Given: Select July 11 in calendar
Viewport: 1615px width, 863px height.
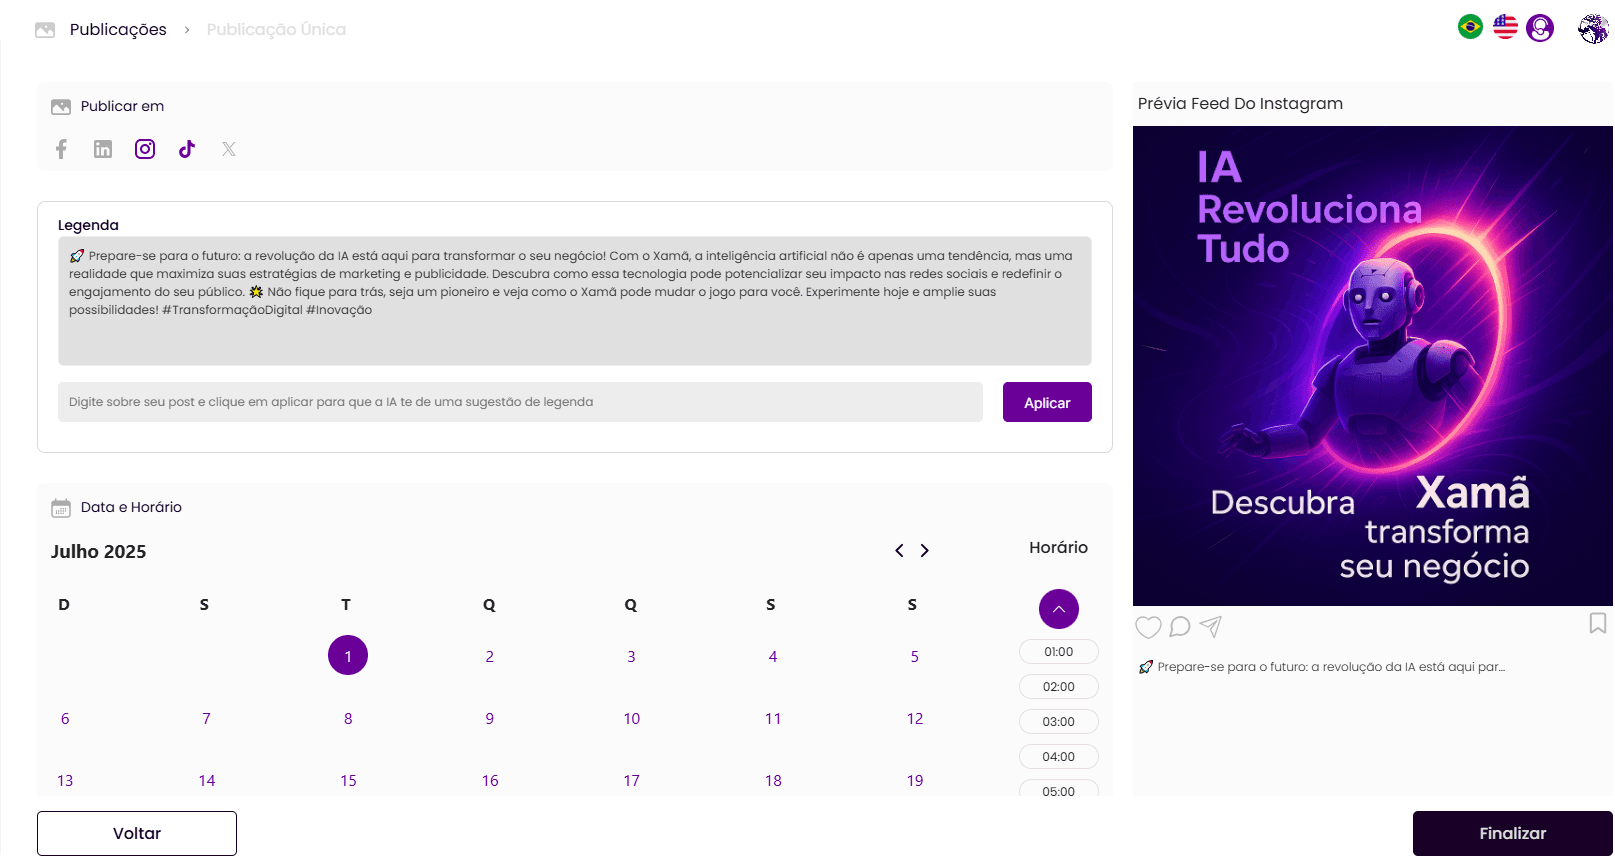Looking at the screenshot, I should 773,719.
